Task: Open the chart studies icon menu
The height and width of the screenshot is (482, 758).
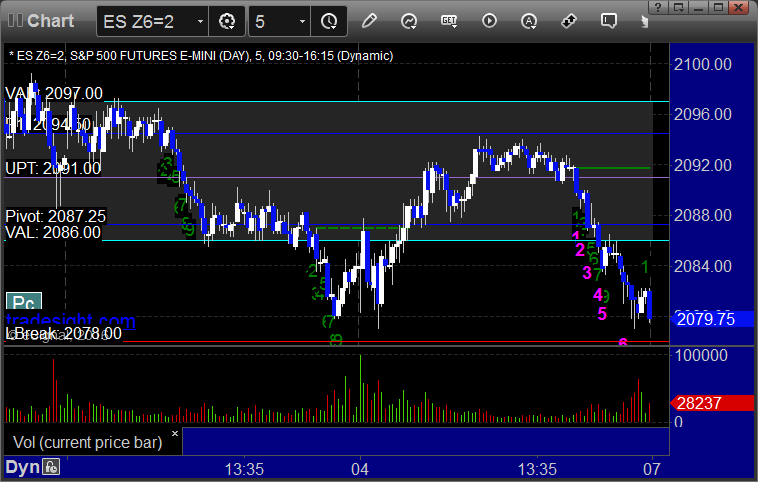Action: point(409,21)
